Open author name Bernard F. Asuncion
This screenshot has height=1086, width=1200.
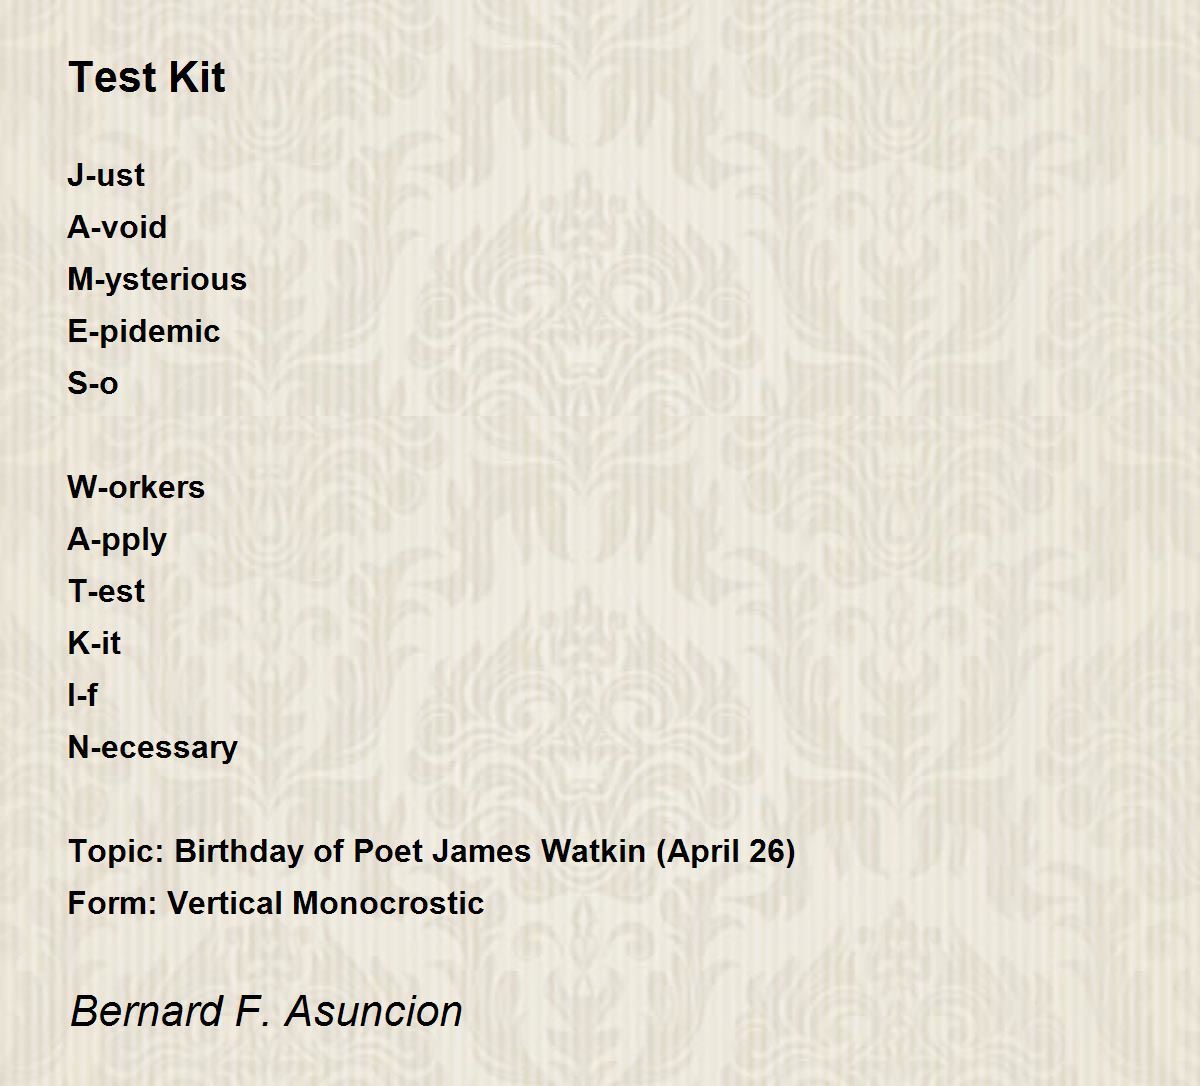pyautogui.click(x=267, y=1011)
